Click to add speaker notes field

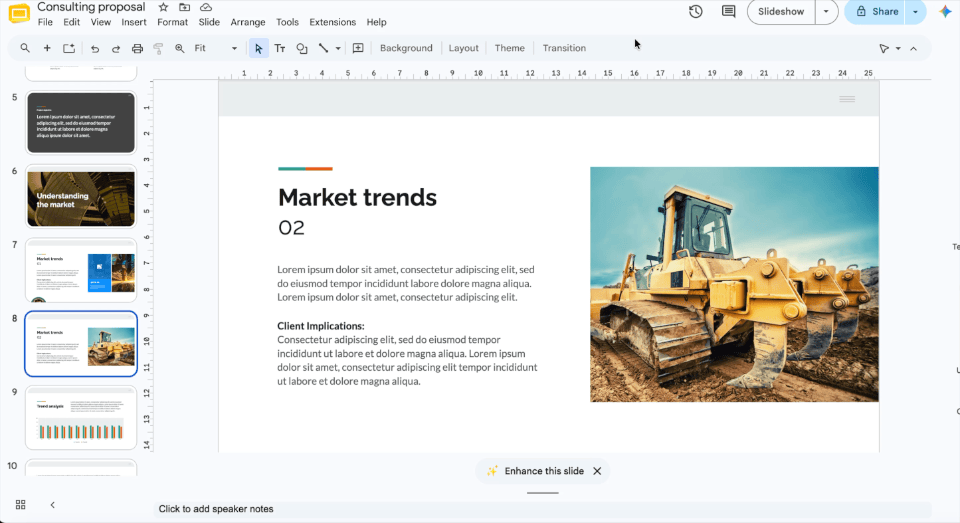click(x=542, y=509)
